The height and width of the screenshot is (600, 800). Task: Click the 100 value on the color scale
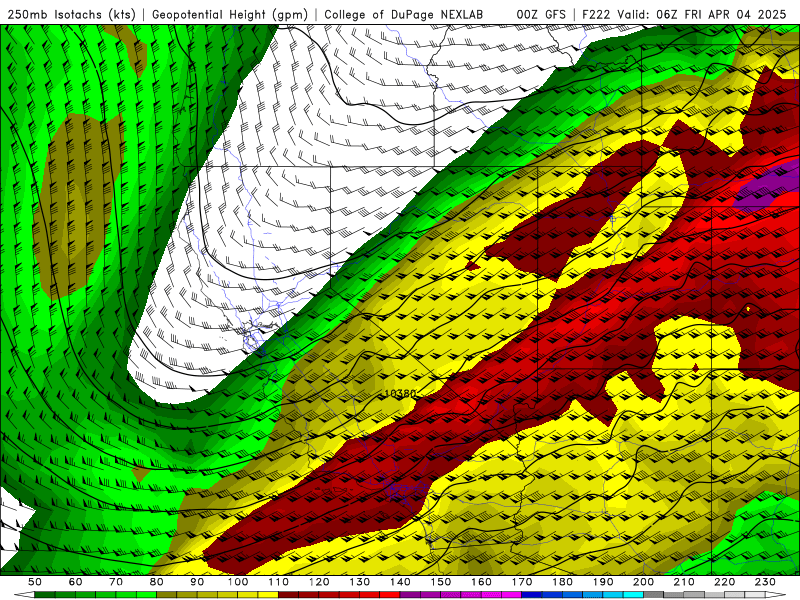click(x=238, y=582)
